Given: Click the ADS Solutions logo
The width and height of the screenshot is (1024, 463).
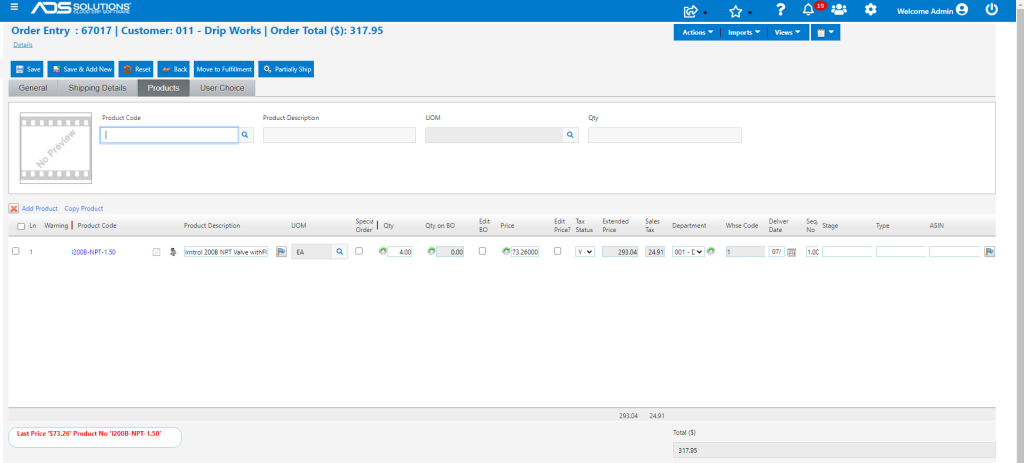Looking at the screenshot, I should (x=81, y=8).
